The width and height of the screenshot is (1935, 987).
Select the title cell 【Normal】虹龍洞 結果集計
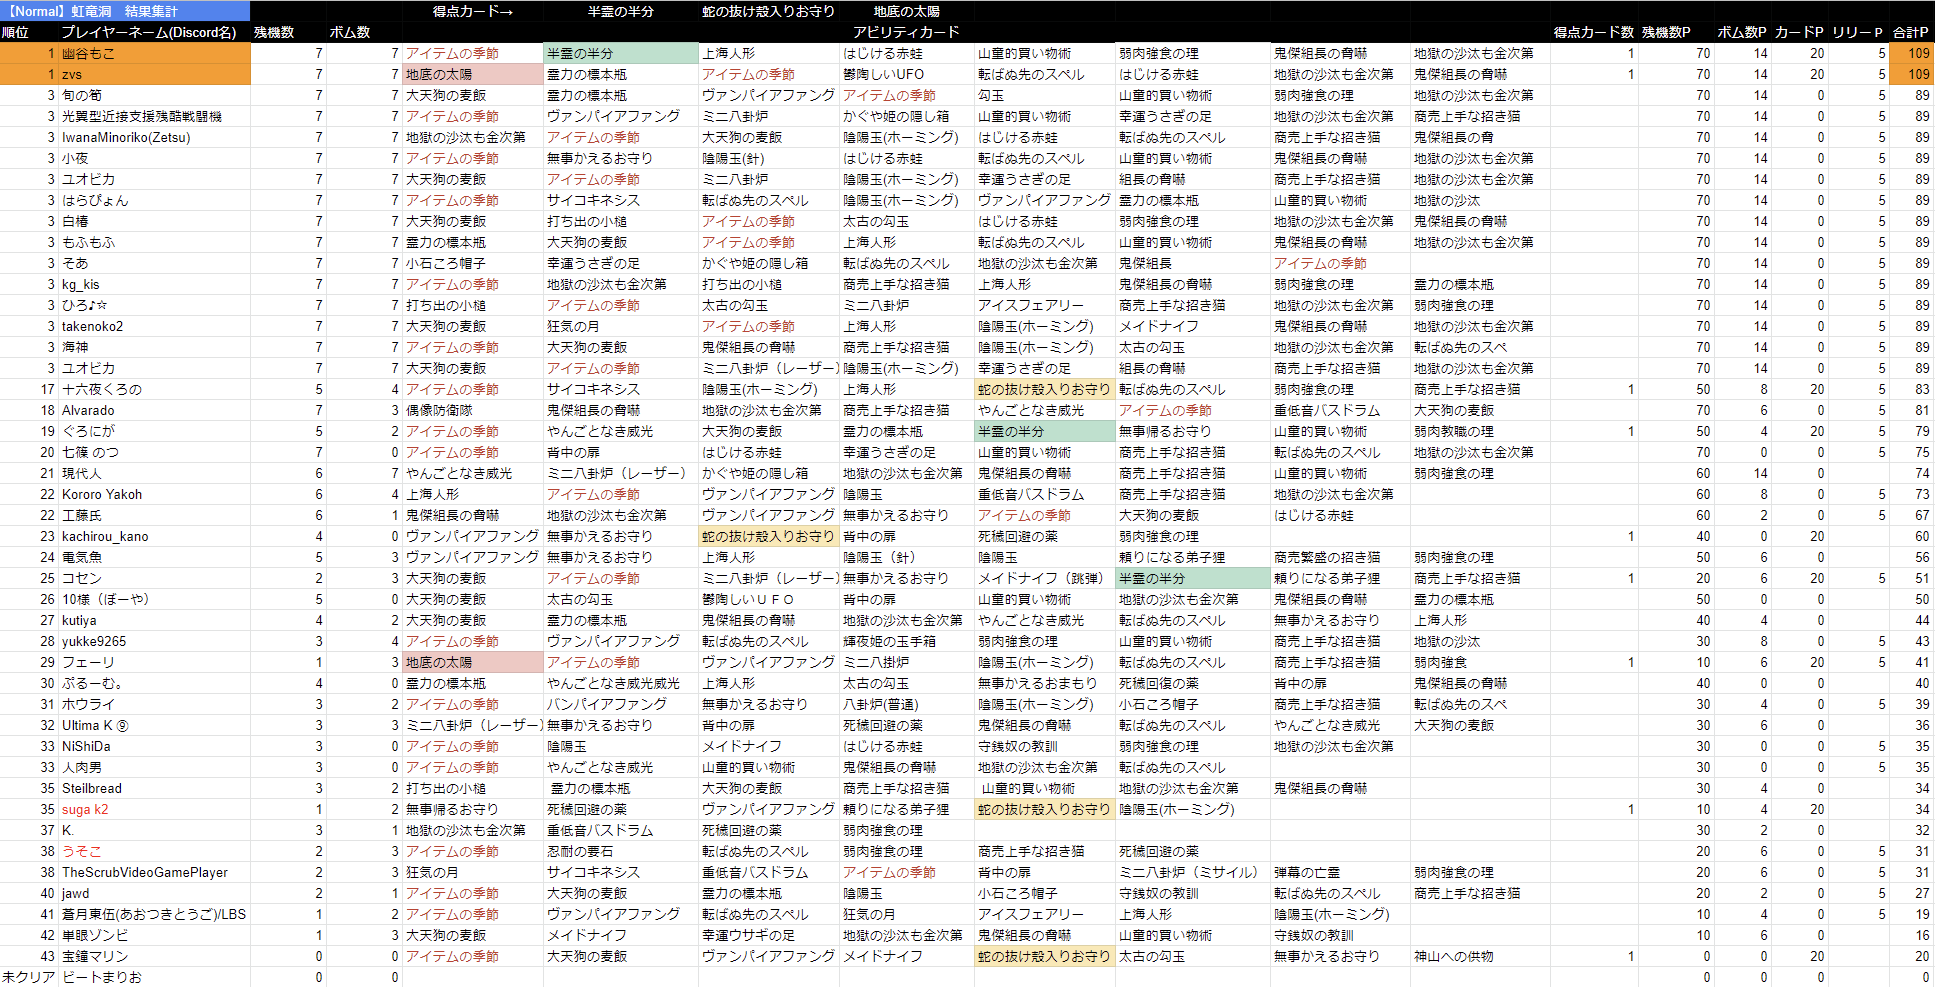[x=93, y=11]
